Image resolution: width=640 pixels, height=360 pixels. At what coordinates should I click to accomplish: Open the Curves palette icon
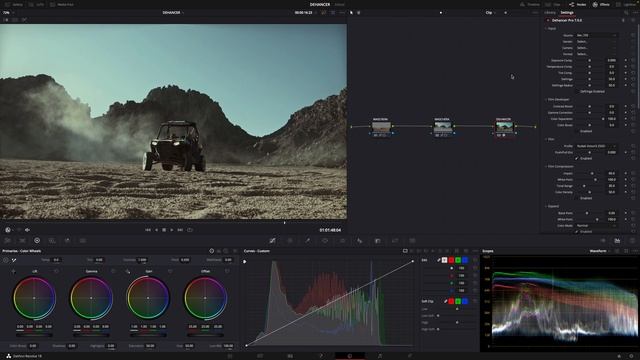(x=272, y=241)
